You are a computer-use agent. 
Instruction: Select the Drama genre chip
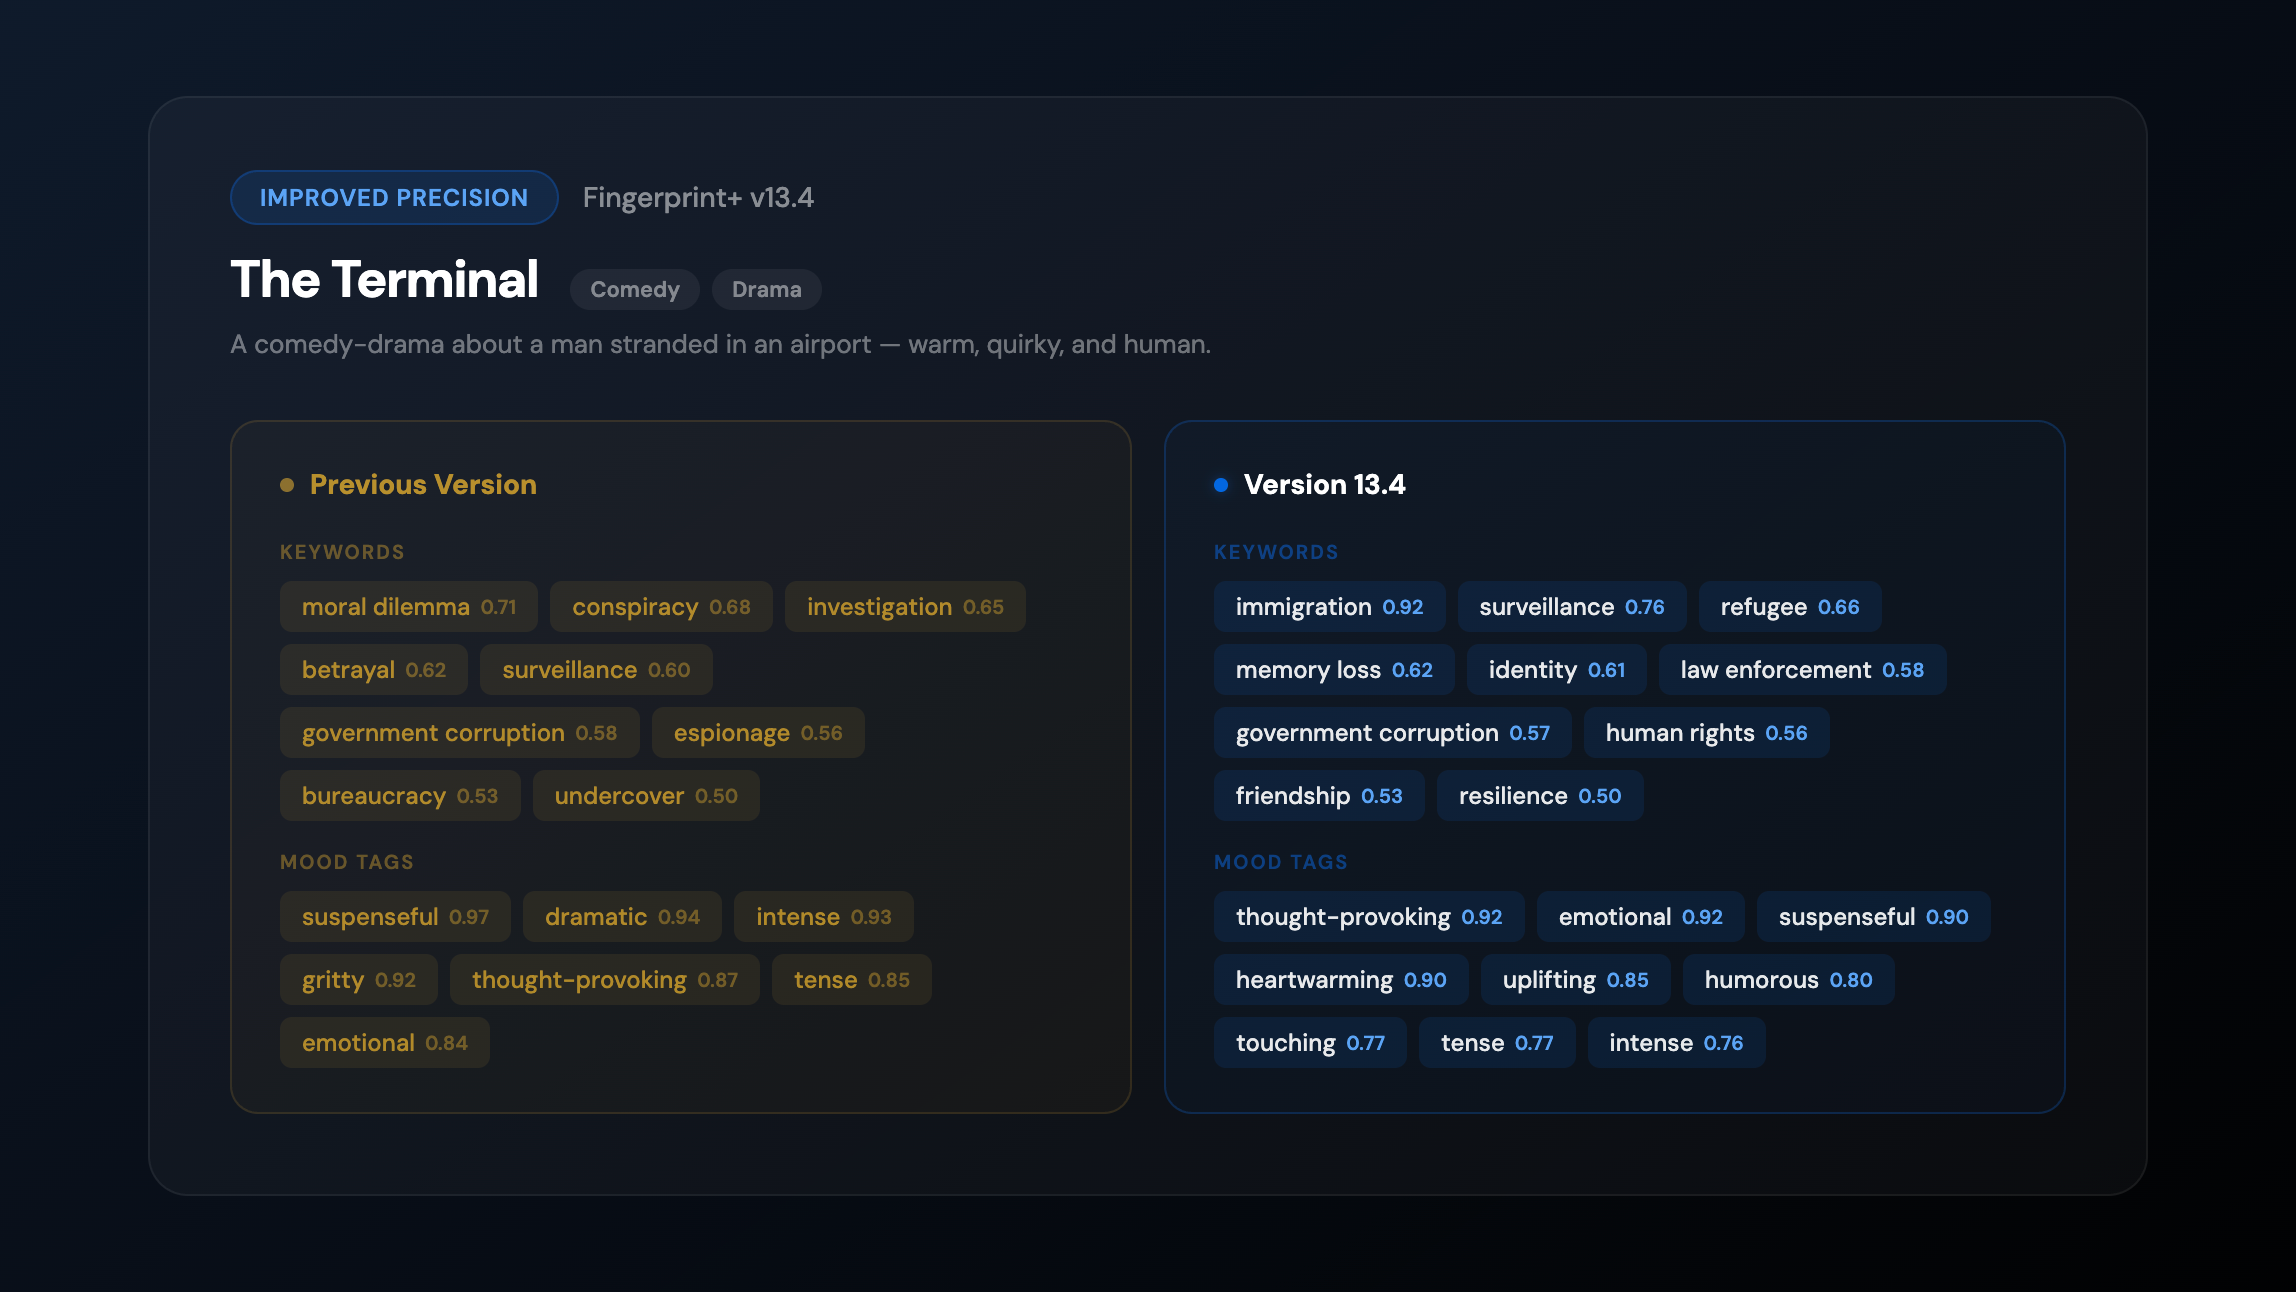[766, 290]
